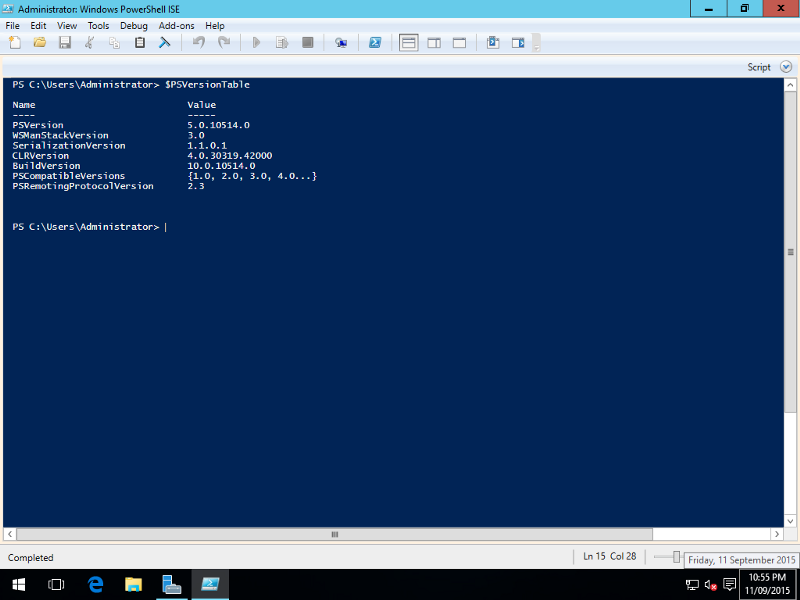
Task: Create a new script with the New icon
Action: [14, 42]
